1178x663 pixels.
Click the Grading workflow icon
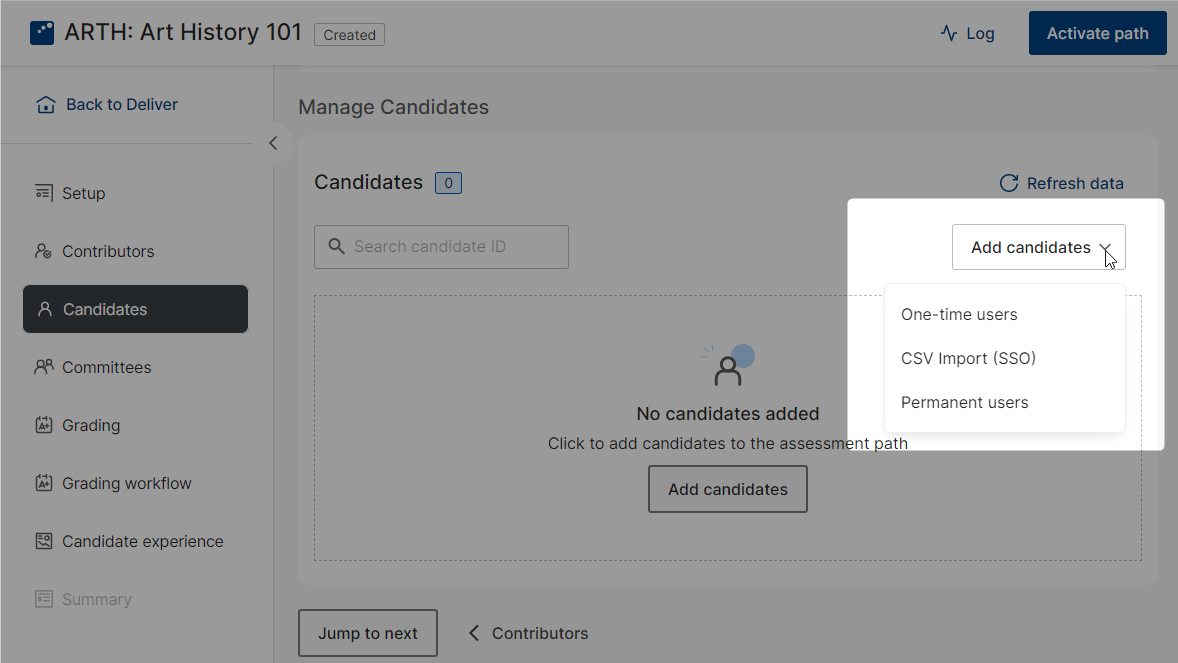point(44,483)
